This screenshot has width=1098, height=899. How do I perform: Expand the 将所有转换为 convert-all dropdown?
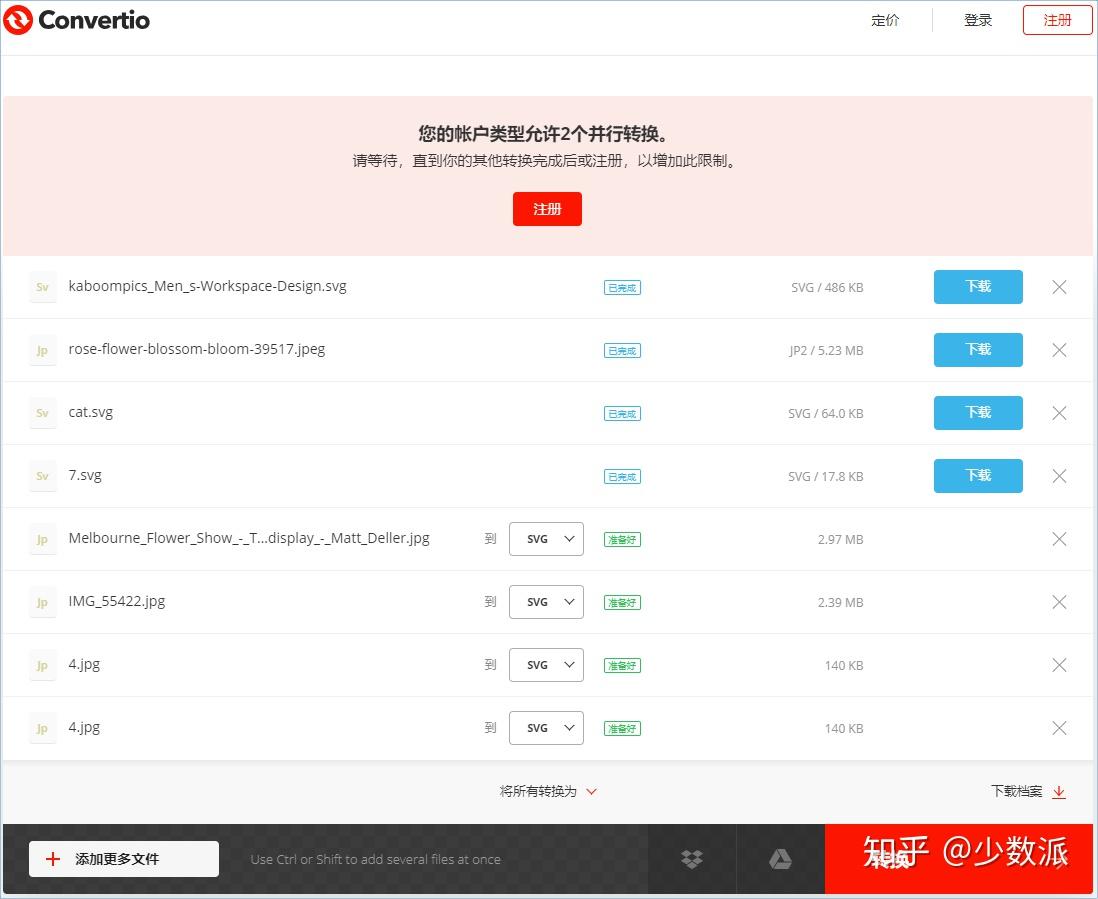coord(548,791)
